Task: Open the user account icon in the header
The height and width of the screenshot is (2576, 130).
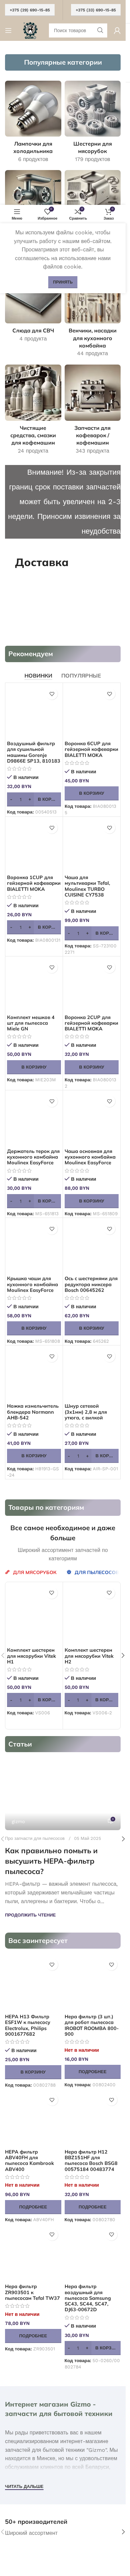Action: (118, 30)
